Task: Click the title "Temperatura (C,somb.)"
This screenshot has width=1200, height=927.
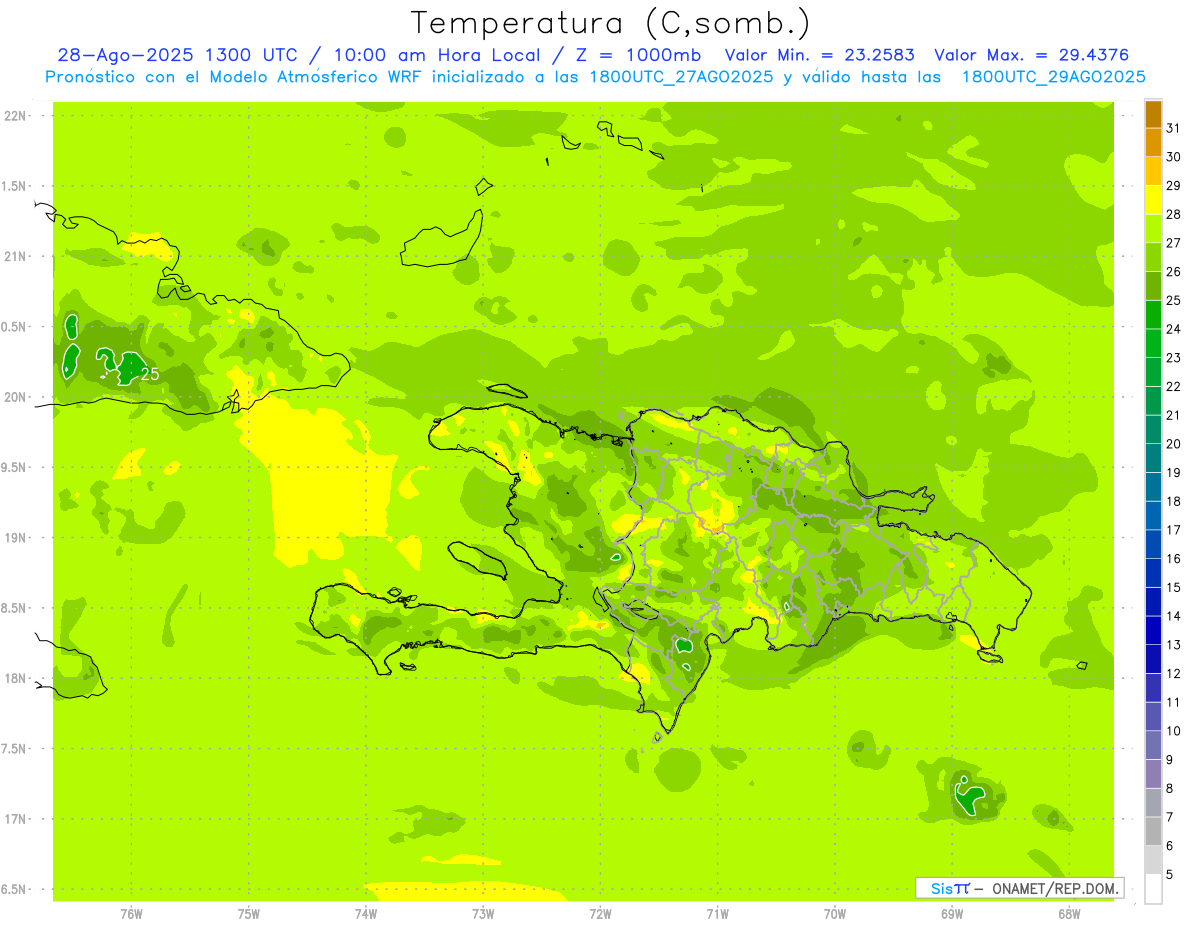Action: click(x=610, y=23)
